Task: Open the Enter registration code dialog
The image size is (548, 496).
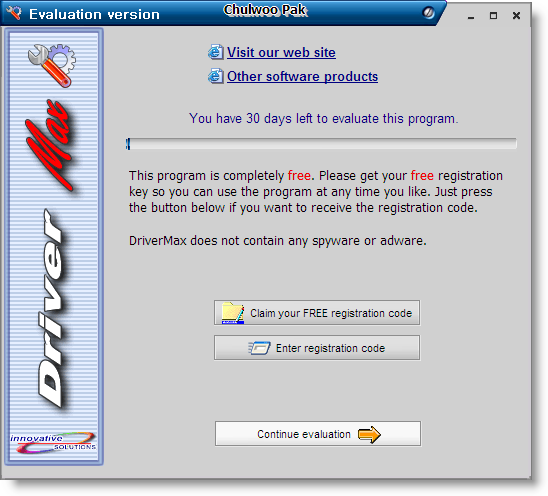Action: point(317,347)
